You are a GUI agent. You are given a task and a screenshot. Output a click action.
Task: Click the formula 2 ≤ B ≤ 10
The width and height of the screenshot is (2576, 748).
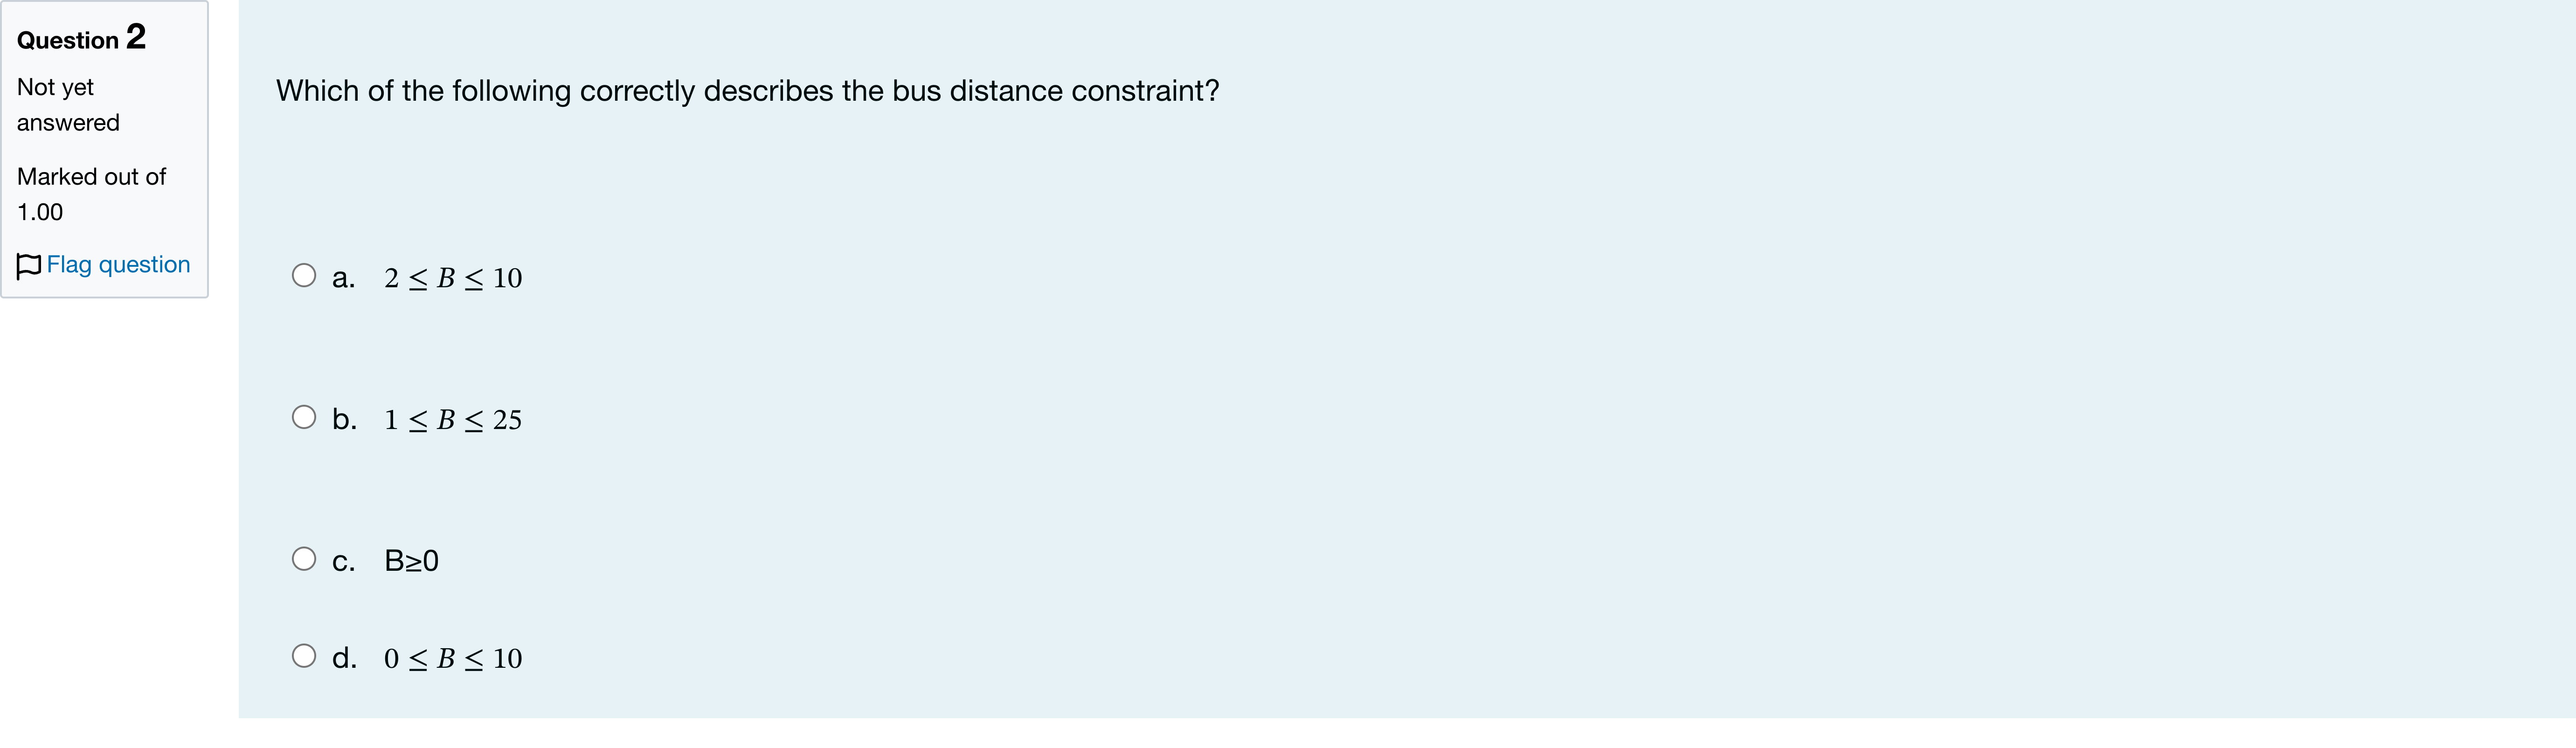pyautogui.click(x=453, y=278)
